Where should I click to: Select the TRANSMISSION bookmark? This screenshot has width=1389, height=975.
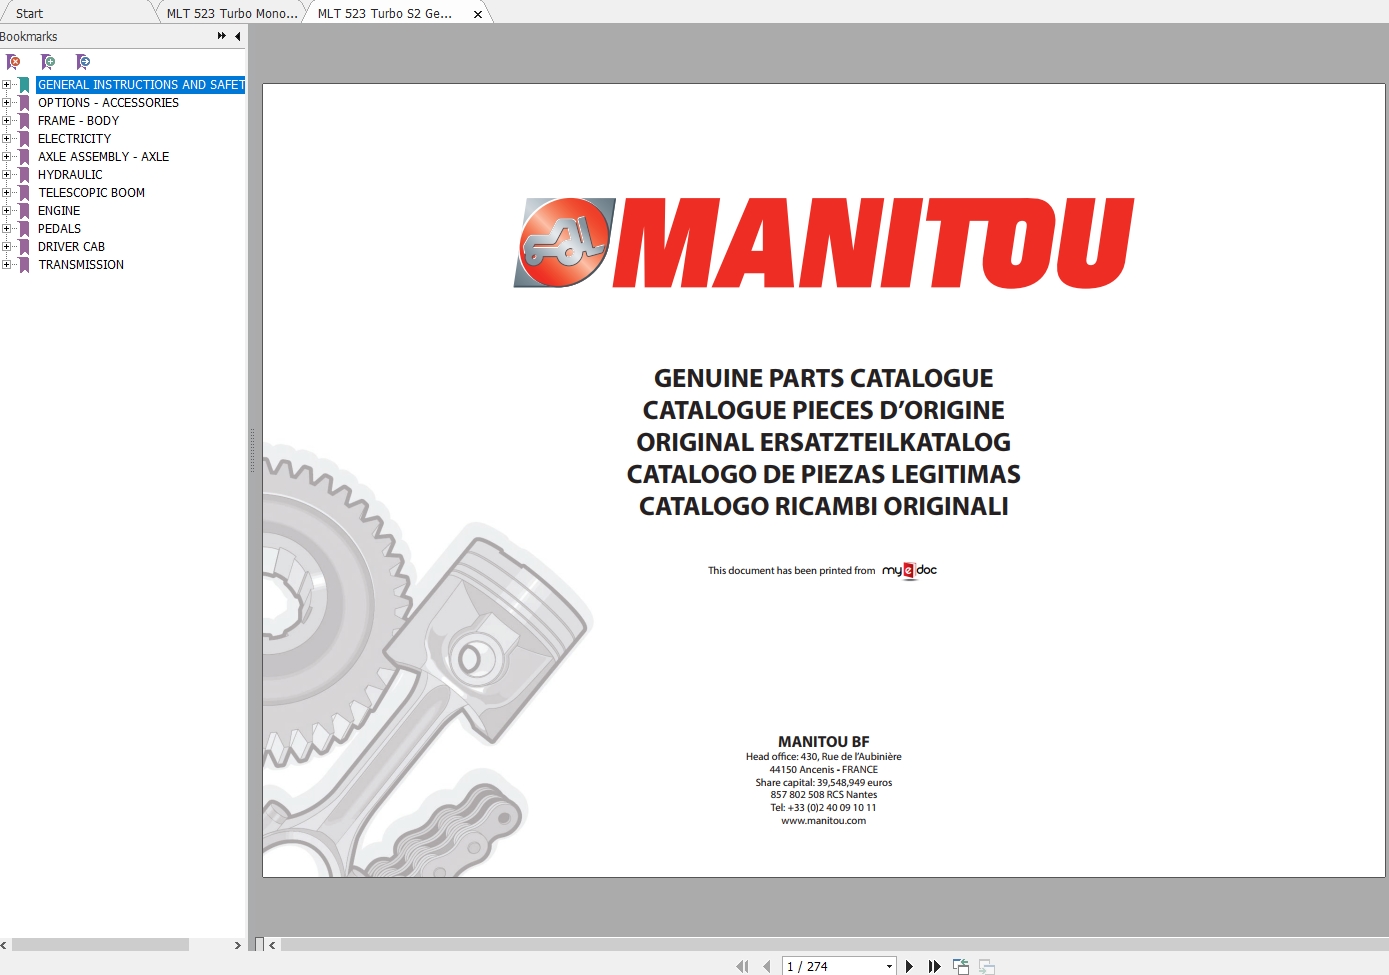pos(81,265)
